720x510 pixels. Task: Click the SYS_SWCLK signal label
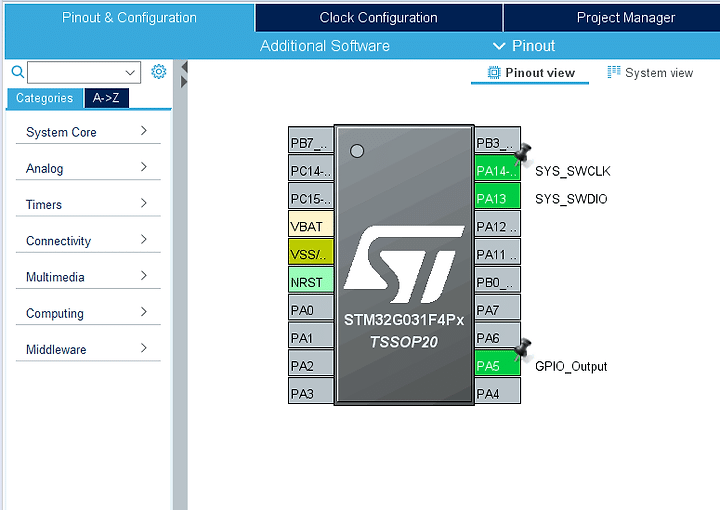tap(573, 171)
